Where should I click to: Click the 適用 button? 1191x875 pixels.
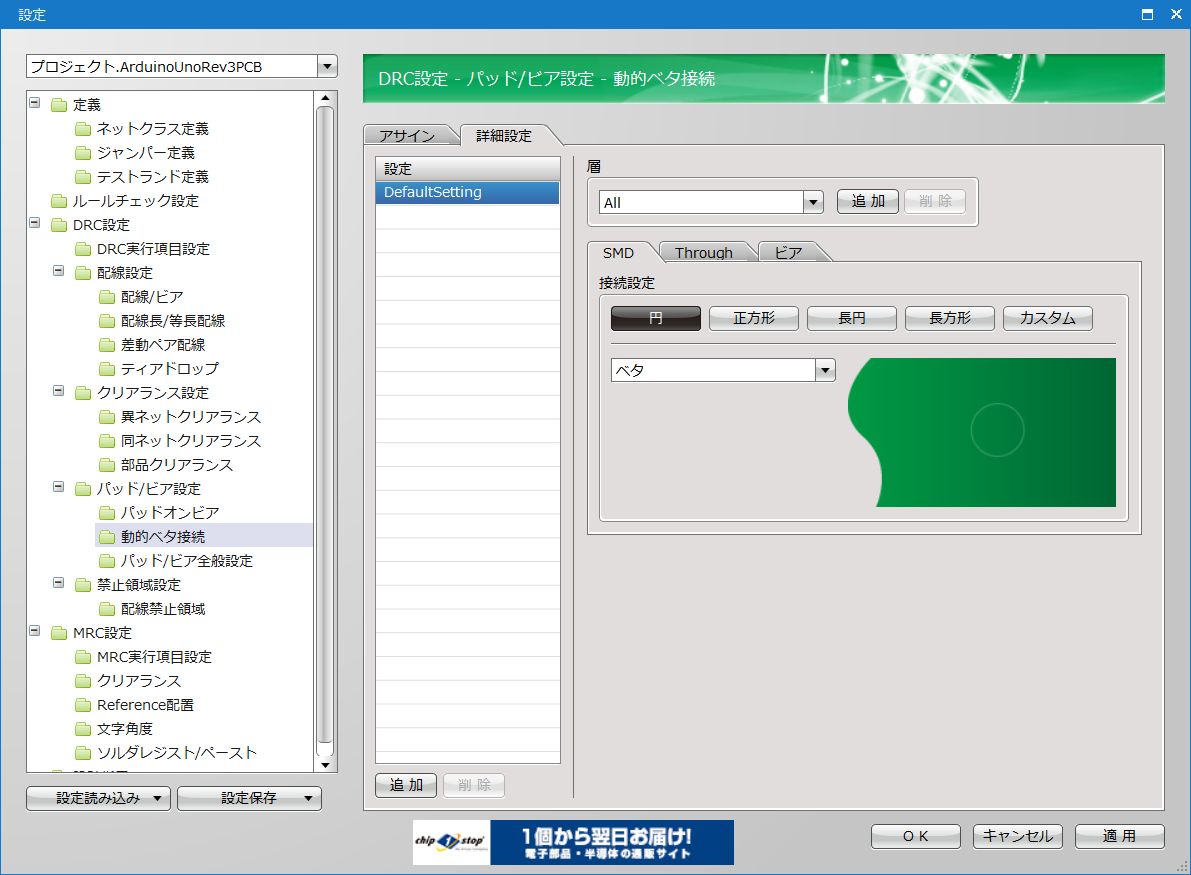[x=1119, y=836]
